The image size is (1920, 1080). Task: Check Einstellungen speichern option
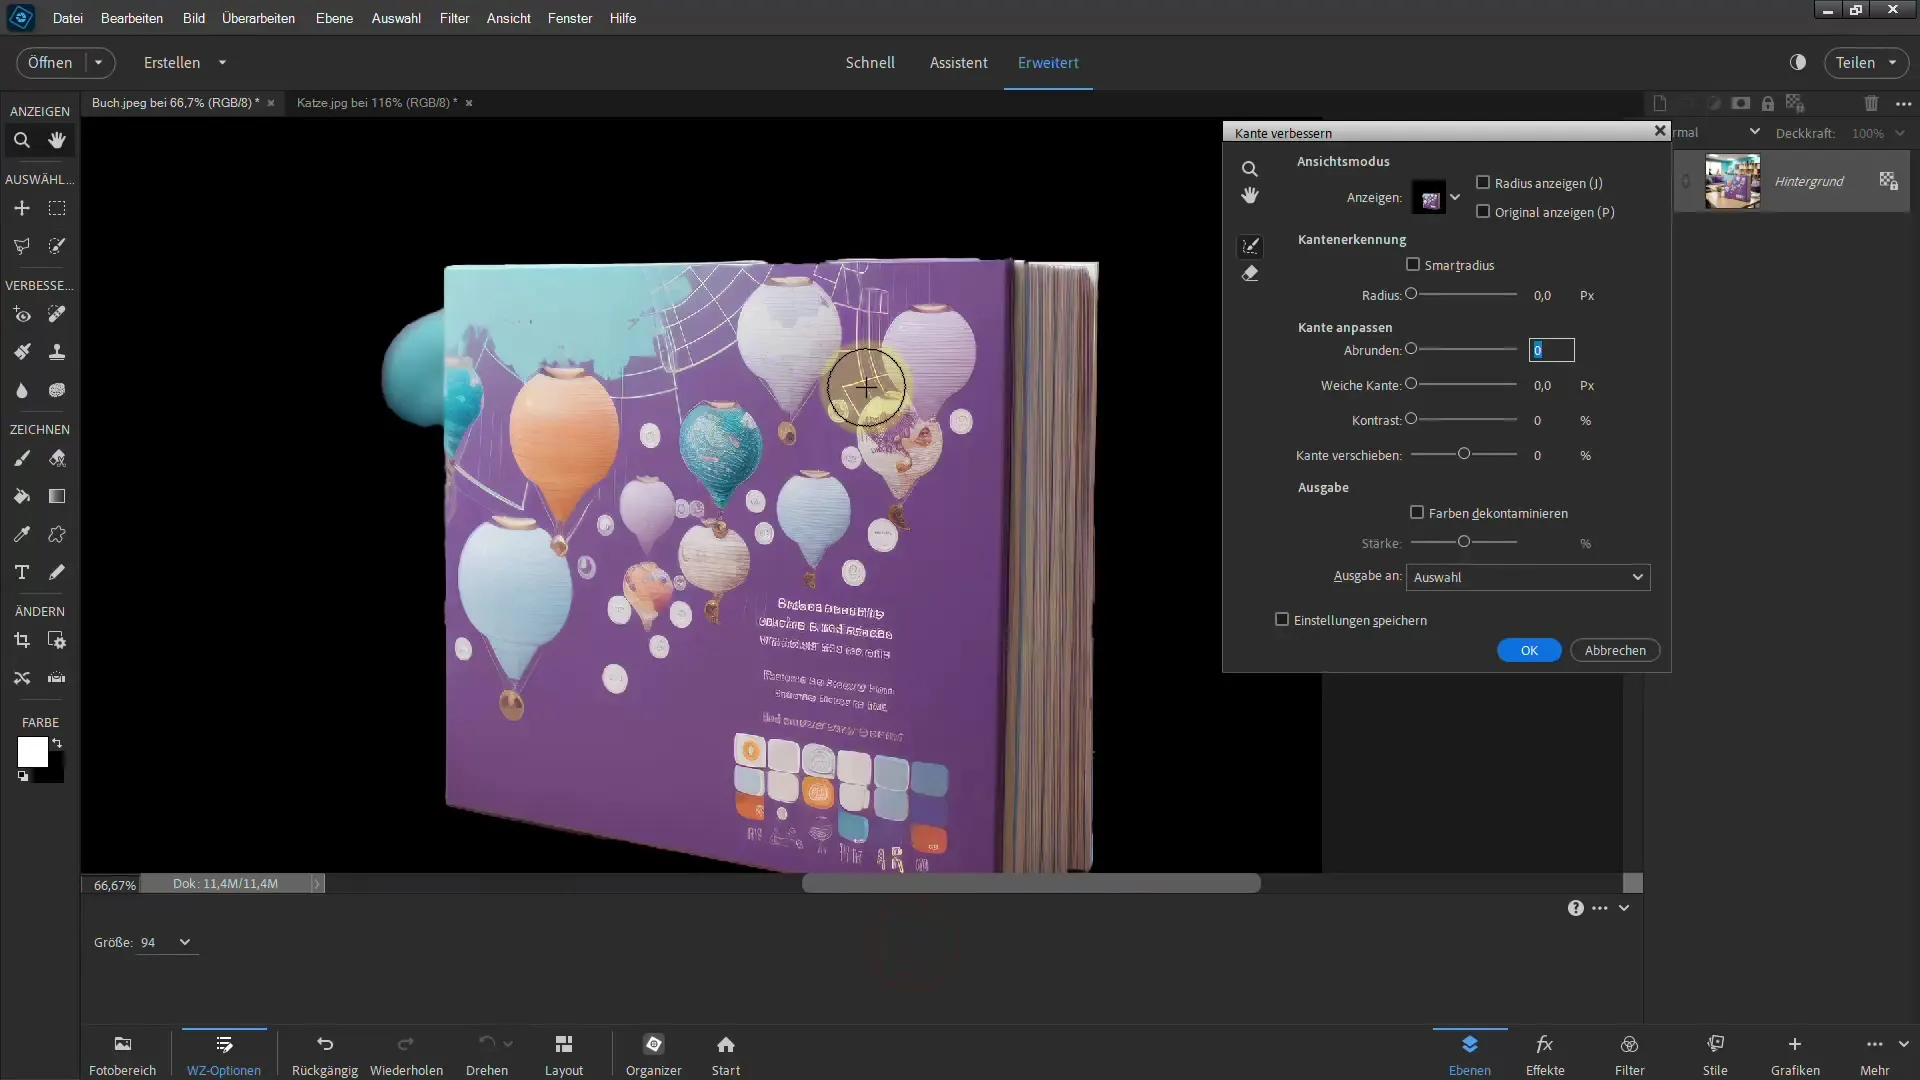1282,620
